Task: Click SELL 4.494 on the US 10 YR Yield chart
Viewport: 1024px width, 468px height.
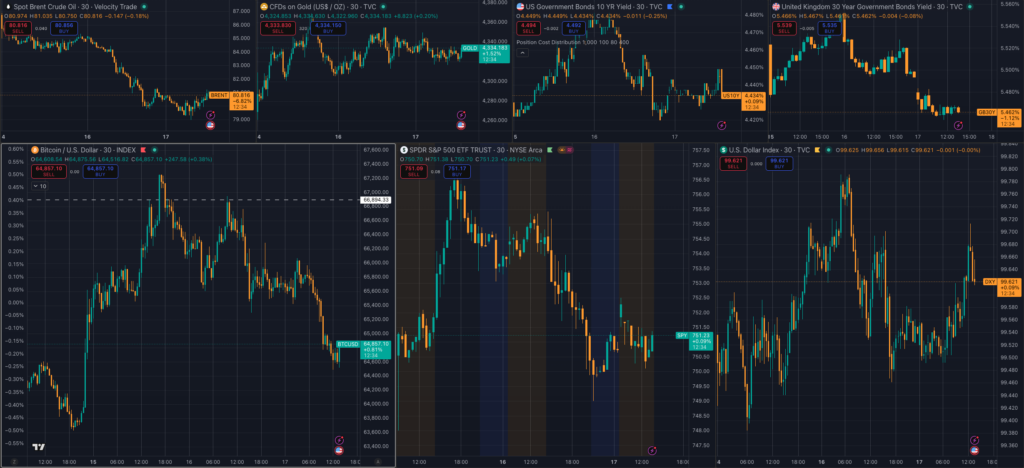Action: [x=528, y=28]
